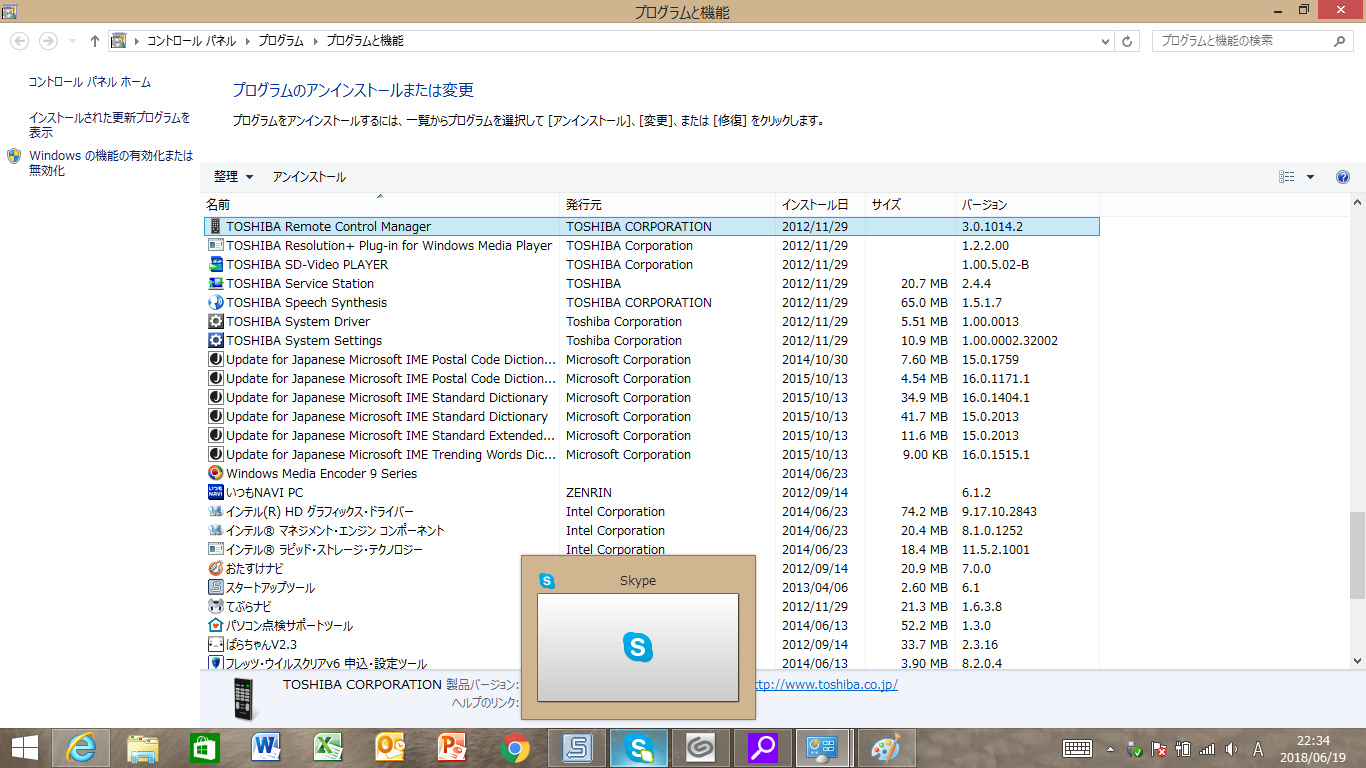Select インテル® マネジメント・エンジン コンポーネント

pyautogui.click(x=651, y=531)
